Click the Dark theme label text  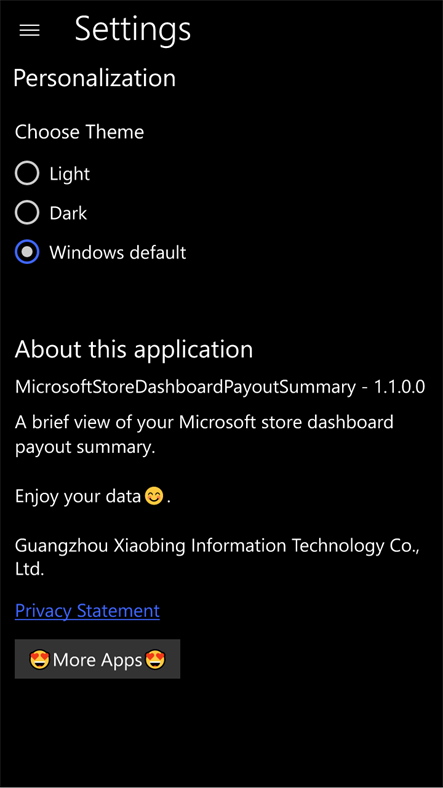68,213
